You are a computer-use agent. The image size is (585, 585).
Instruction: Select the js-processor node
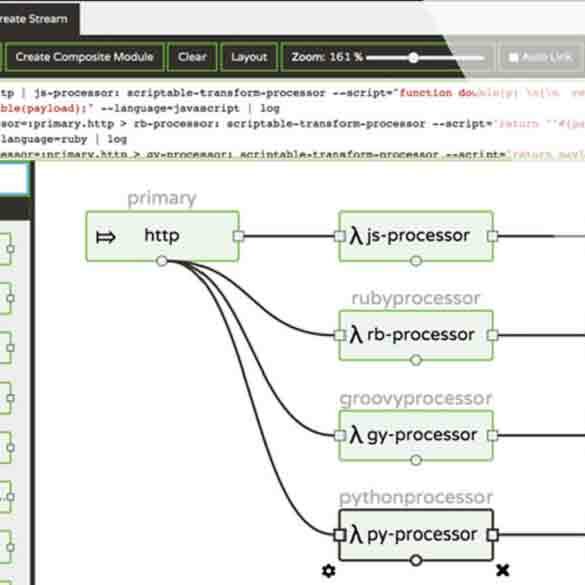416,236
